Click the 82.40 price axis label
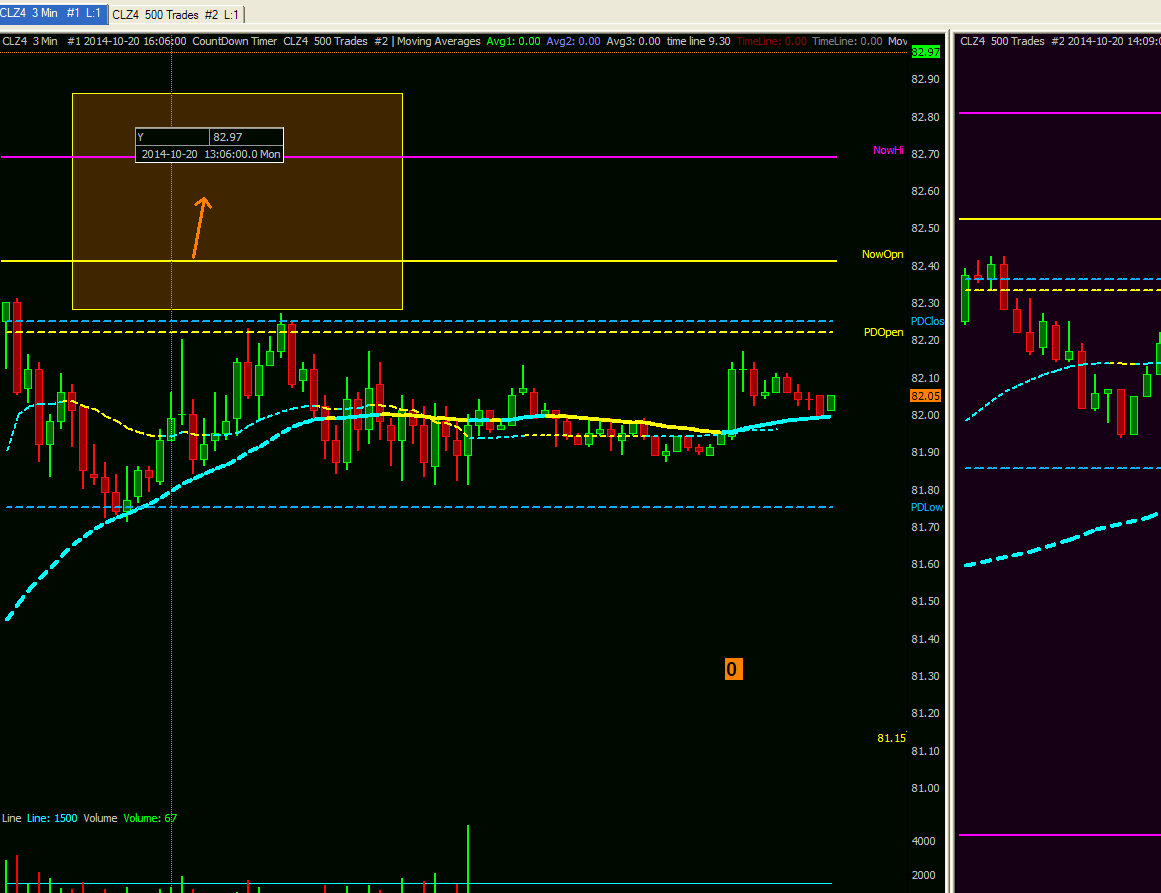Screen dimensions: 1161x893 [925, 266]
